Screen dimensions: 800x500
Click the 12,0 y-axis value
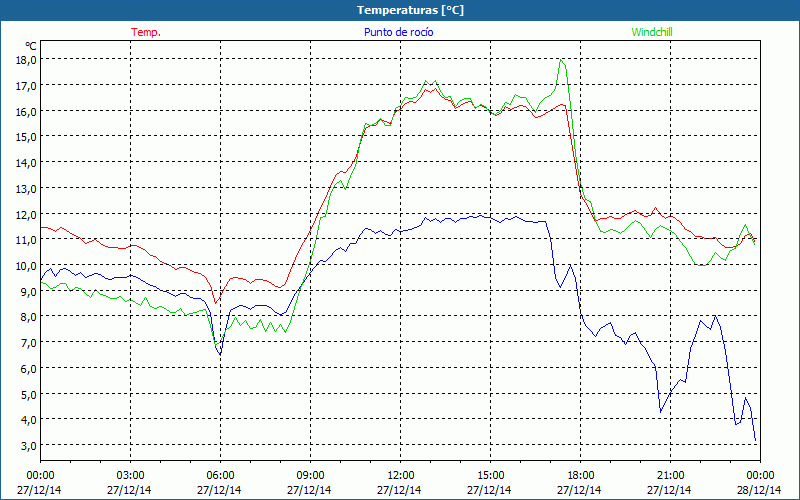[27, 214]
